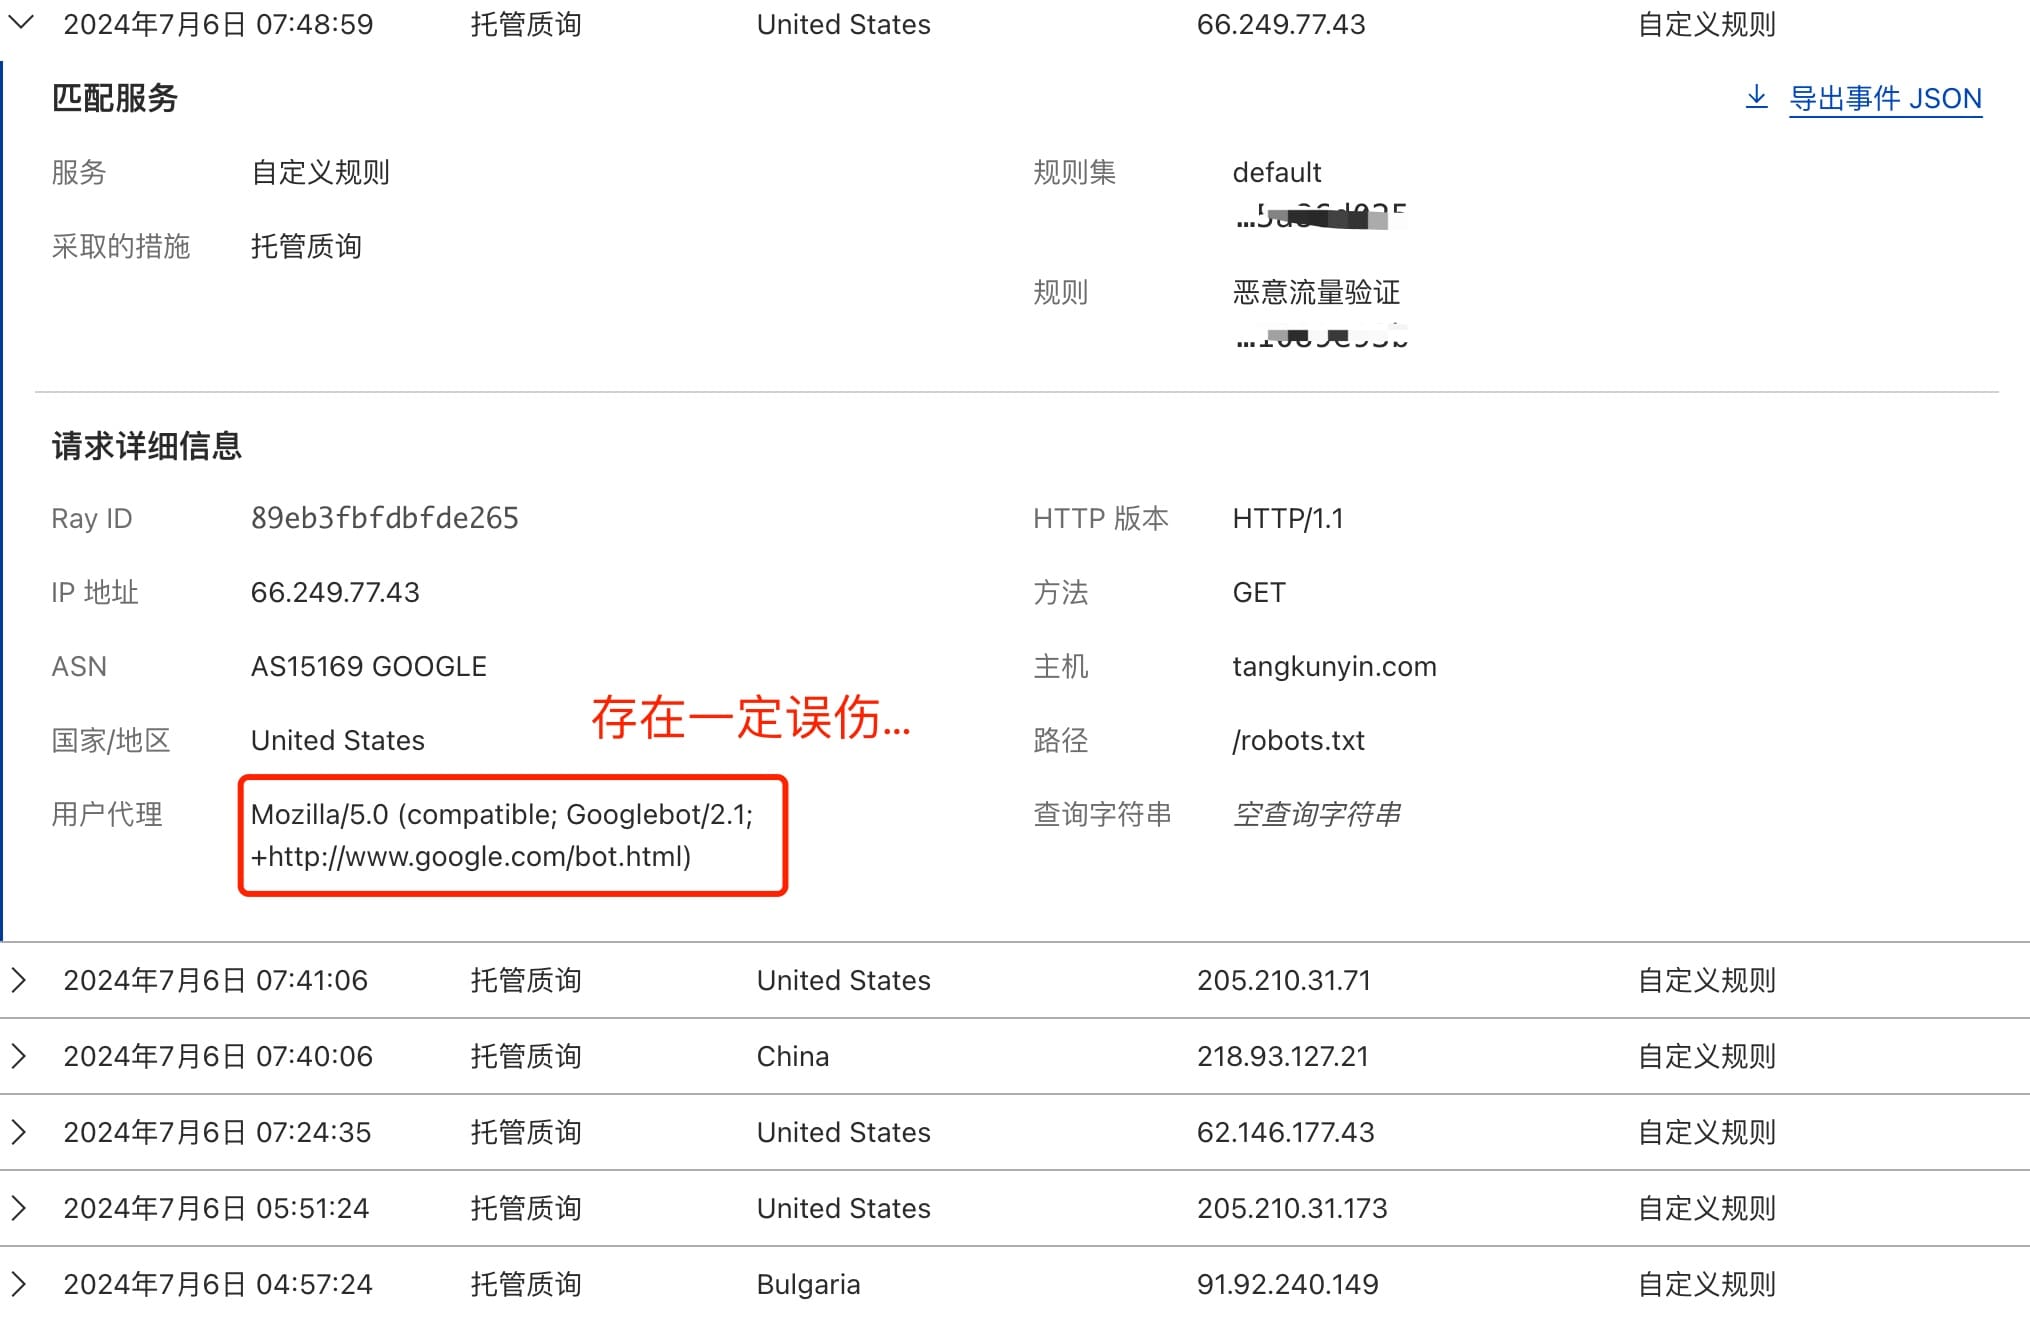Open the 导出事件 JSON link
2030x1320 pixels.
click(x=1884, y=98)
